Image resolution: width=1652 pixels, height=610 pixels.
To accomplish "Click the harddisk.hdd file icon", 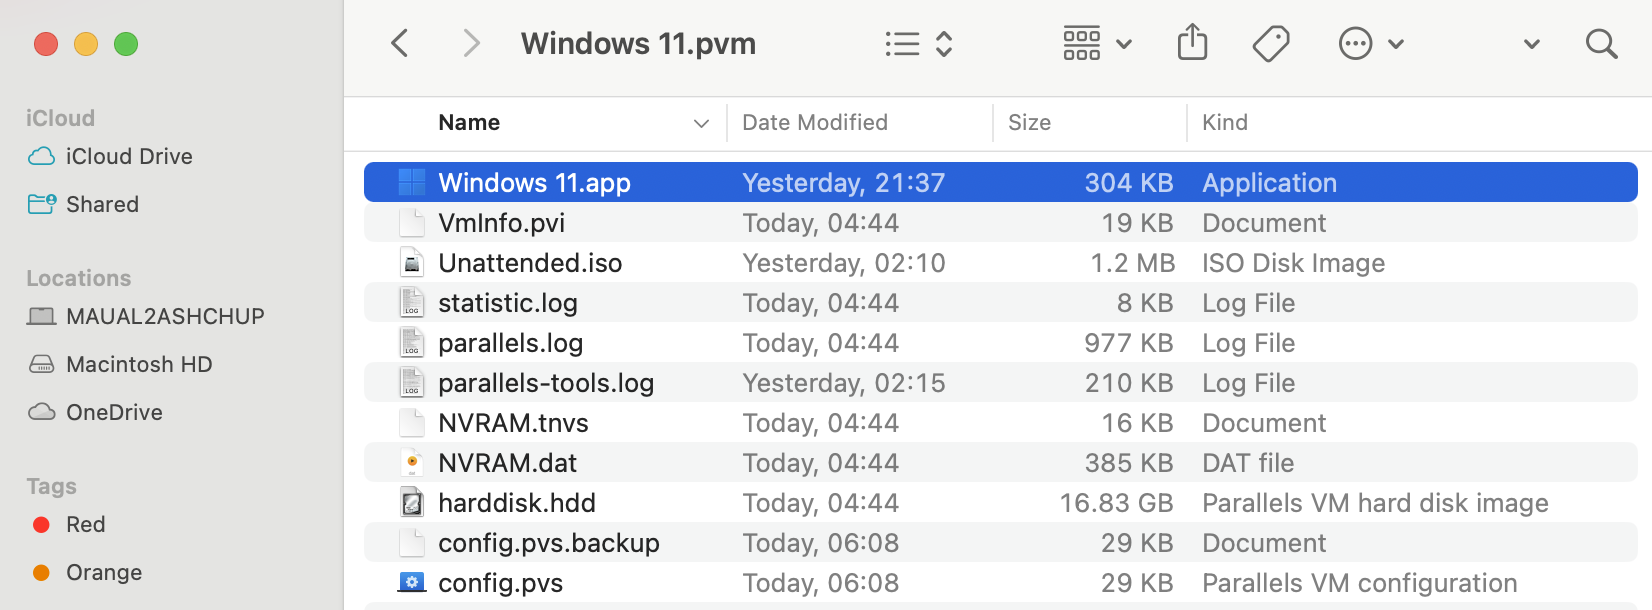I will point(412,502).
